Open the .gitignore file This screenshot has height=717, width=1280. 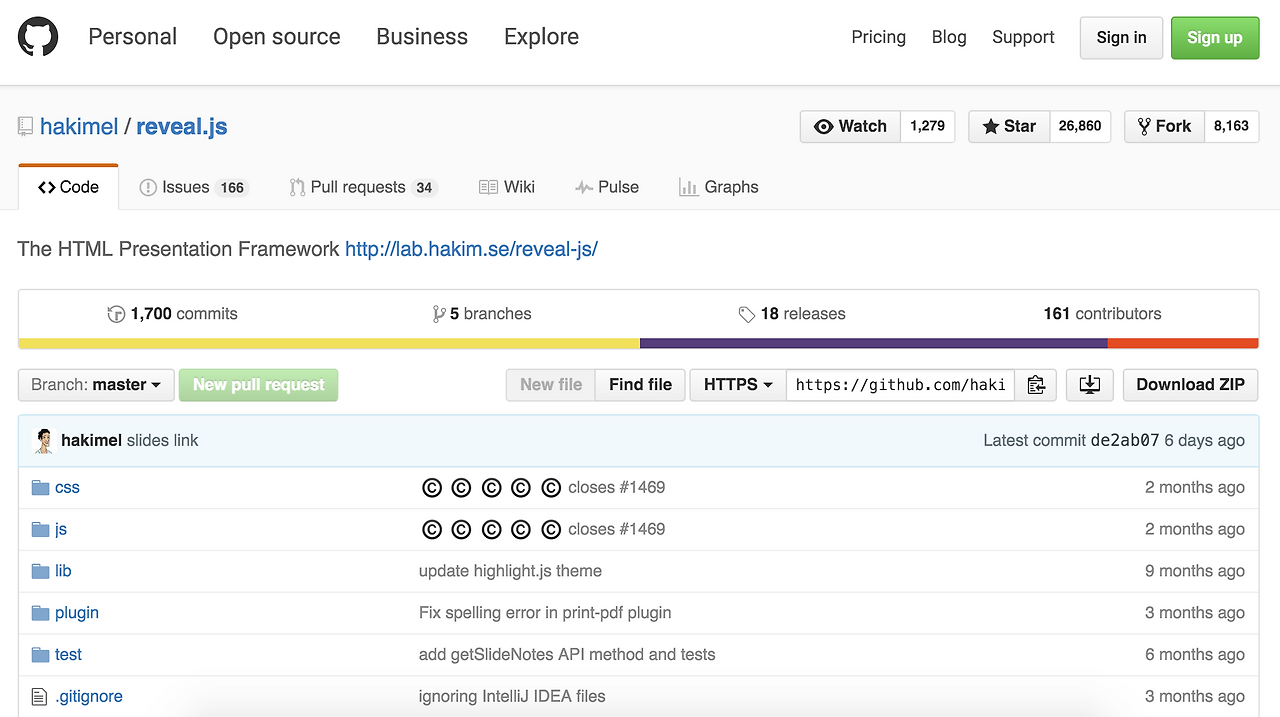[89, 697]
